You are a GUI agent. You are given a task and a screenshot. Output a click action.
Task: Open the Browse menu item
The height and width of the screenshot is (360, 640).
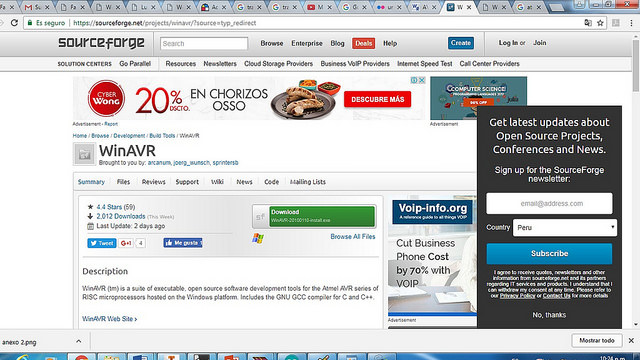272,43
